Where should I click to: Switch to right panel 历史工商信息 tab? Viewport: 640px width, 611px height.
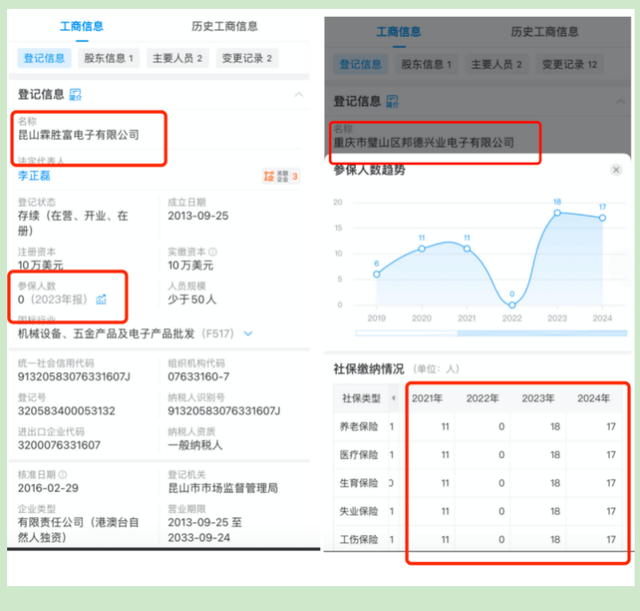544,32
